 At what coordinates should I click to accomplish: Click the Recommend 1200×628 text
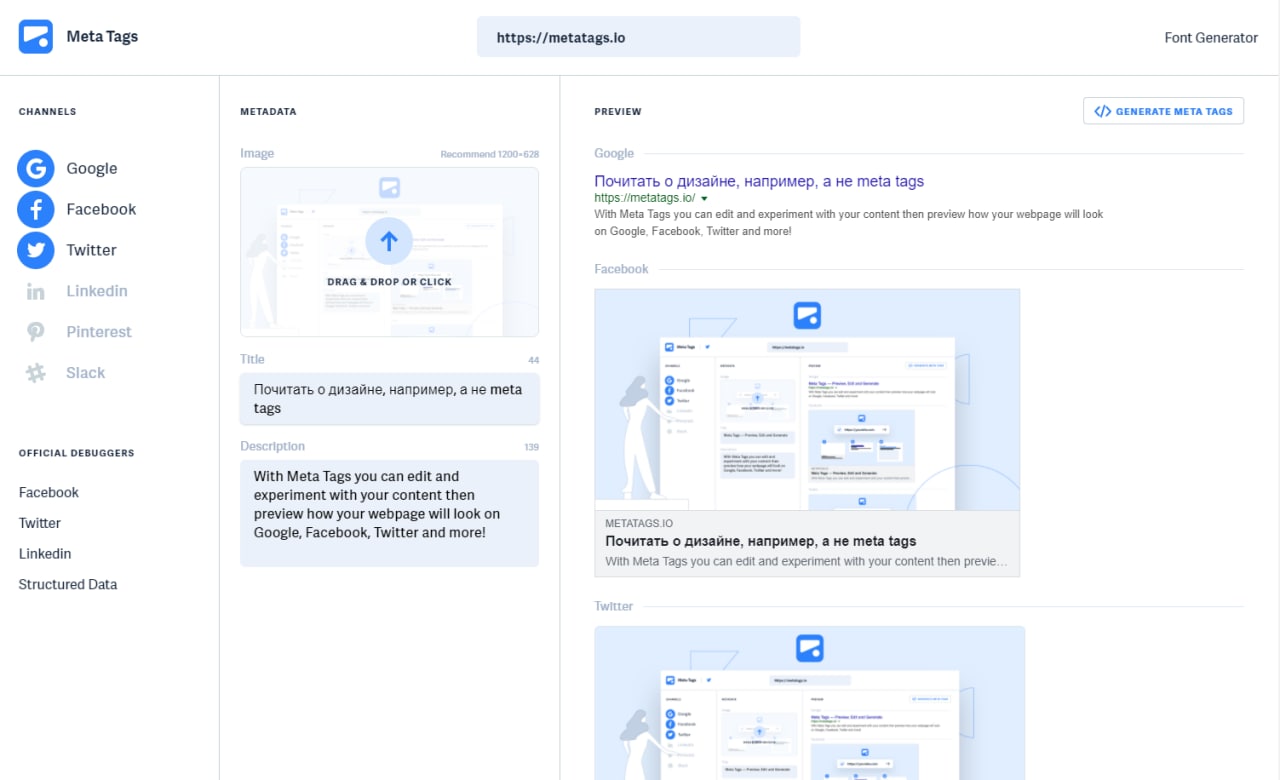click(x=490, y=154)
